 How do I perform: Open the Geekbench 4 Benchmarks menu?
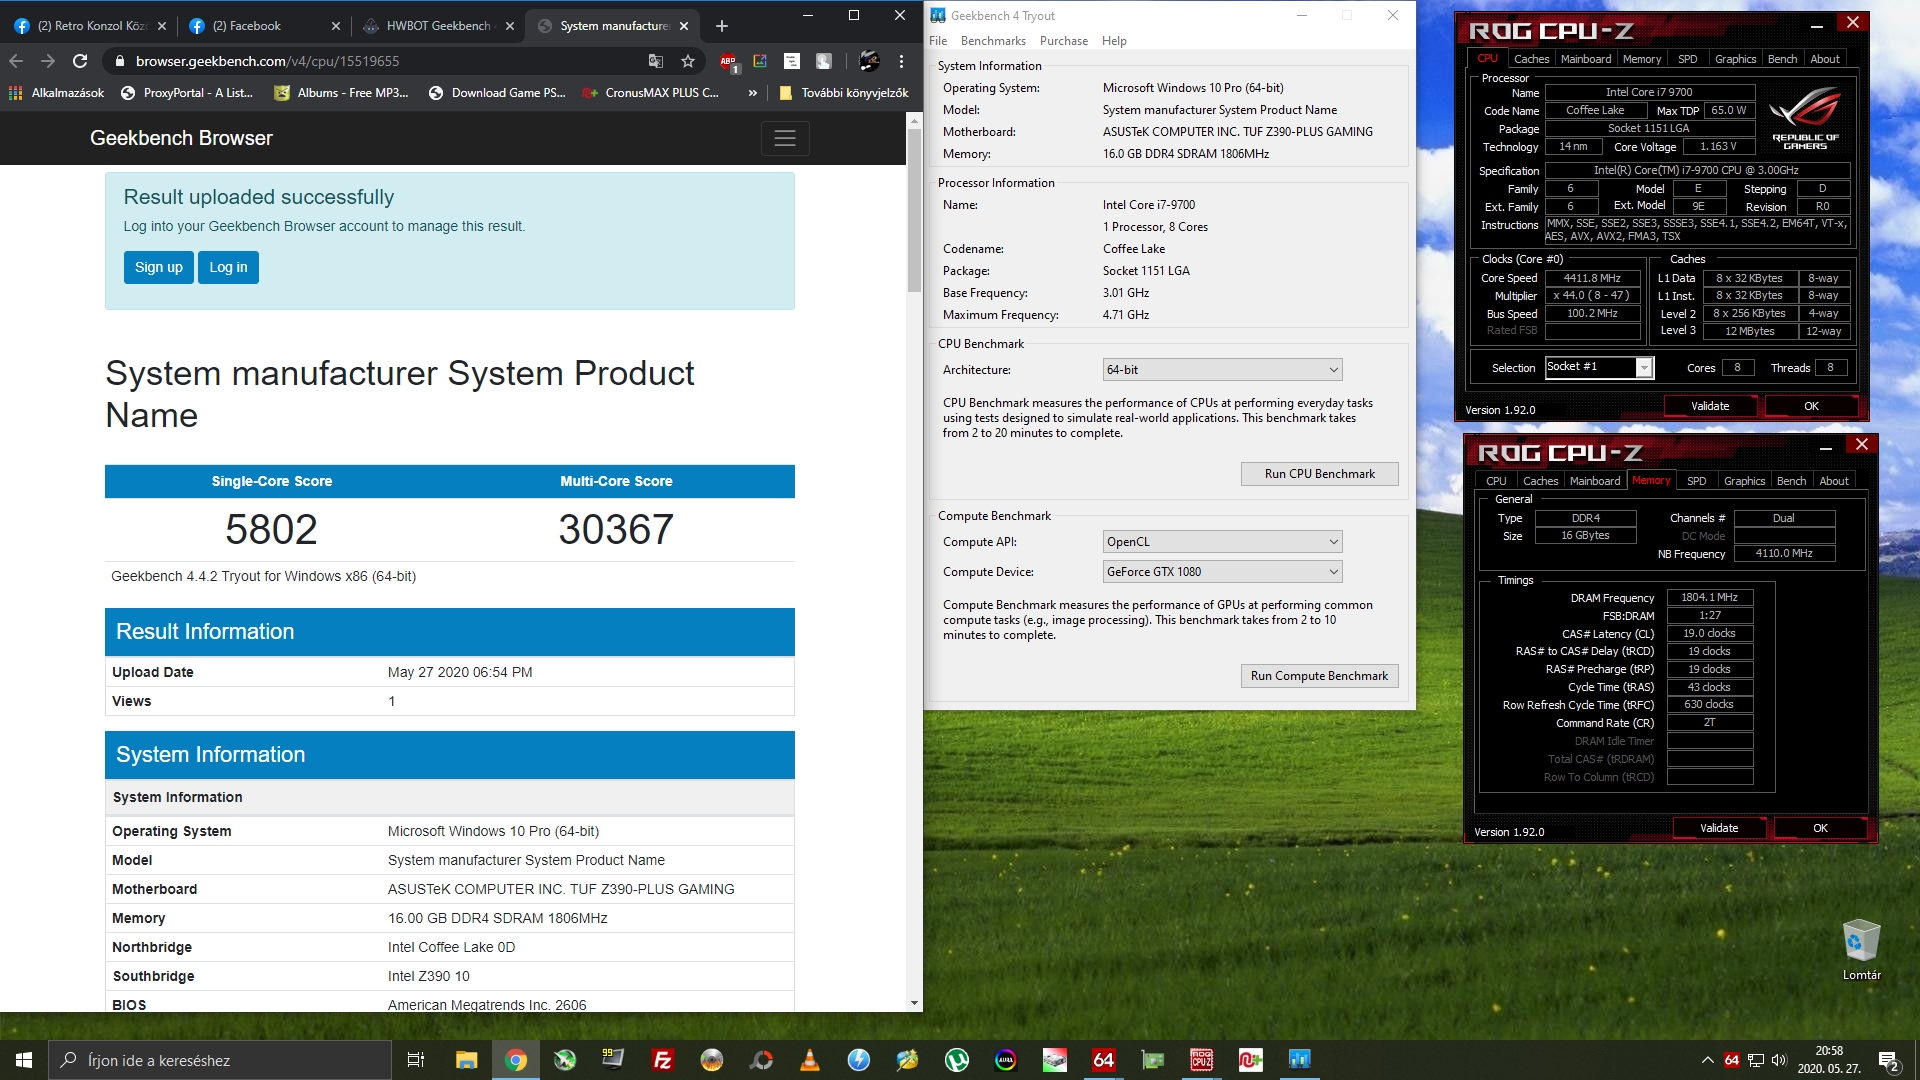993,41
